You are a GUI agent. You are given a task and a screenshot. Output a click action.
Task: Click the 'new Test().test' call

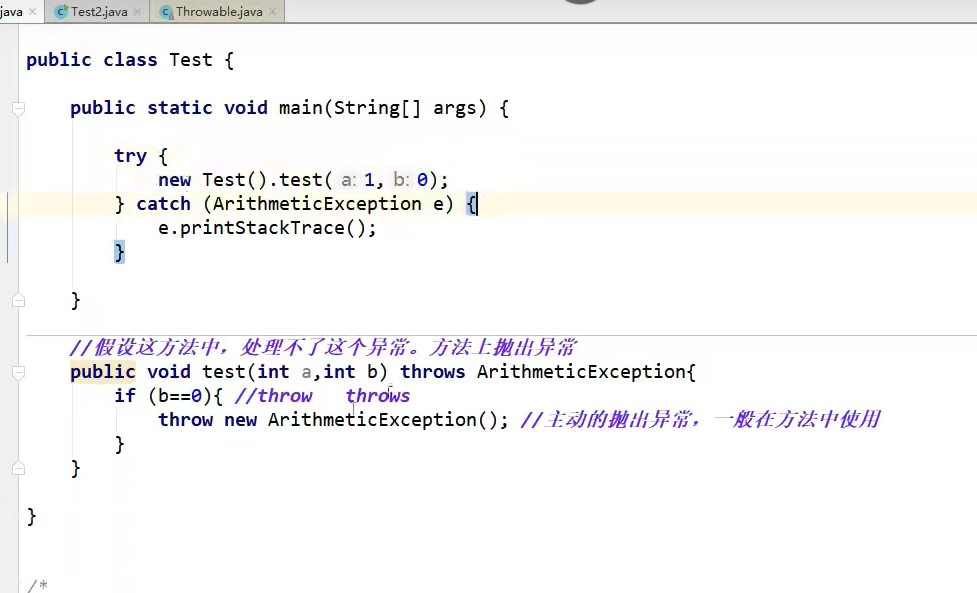(x=240, y=180)
